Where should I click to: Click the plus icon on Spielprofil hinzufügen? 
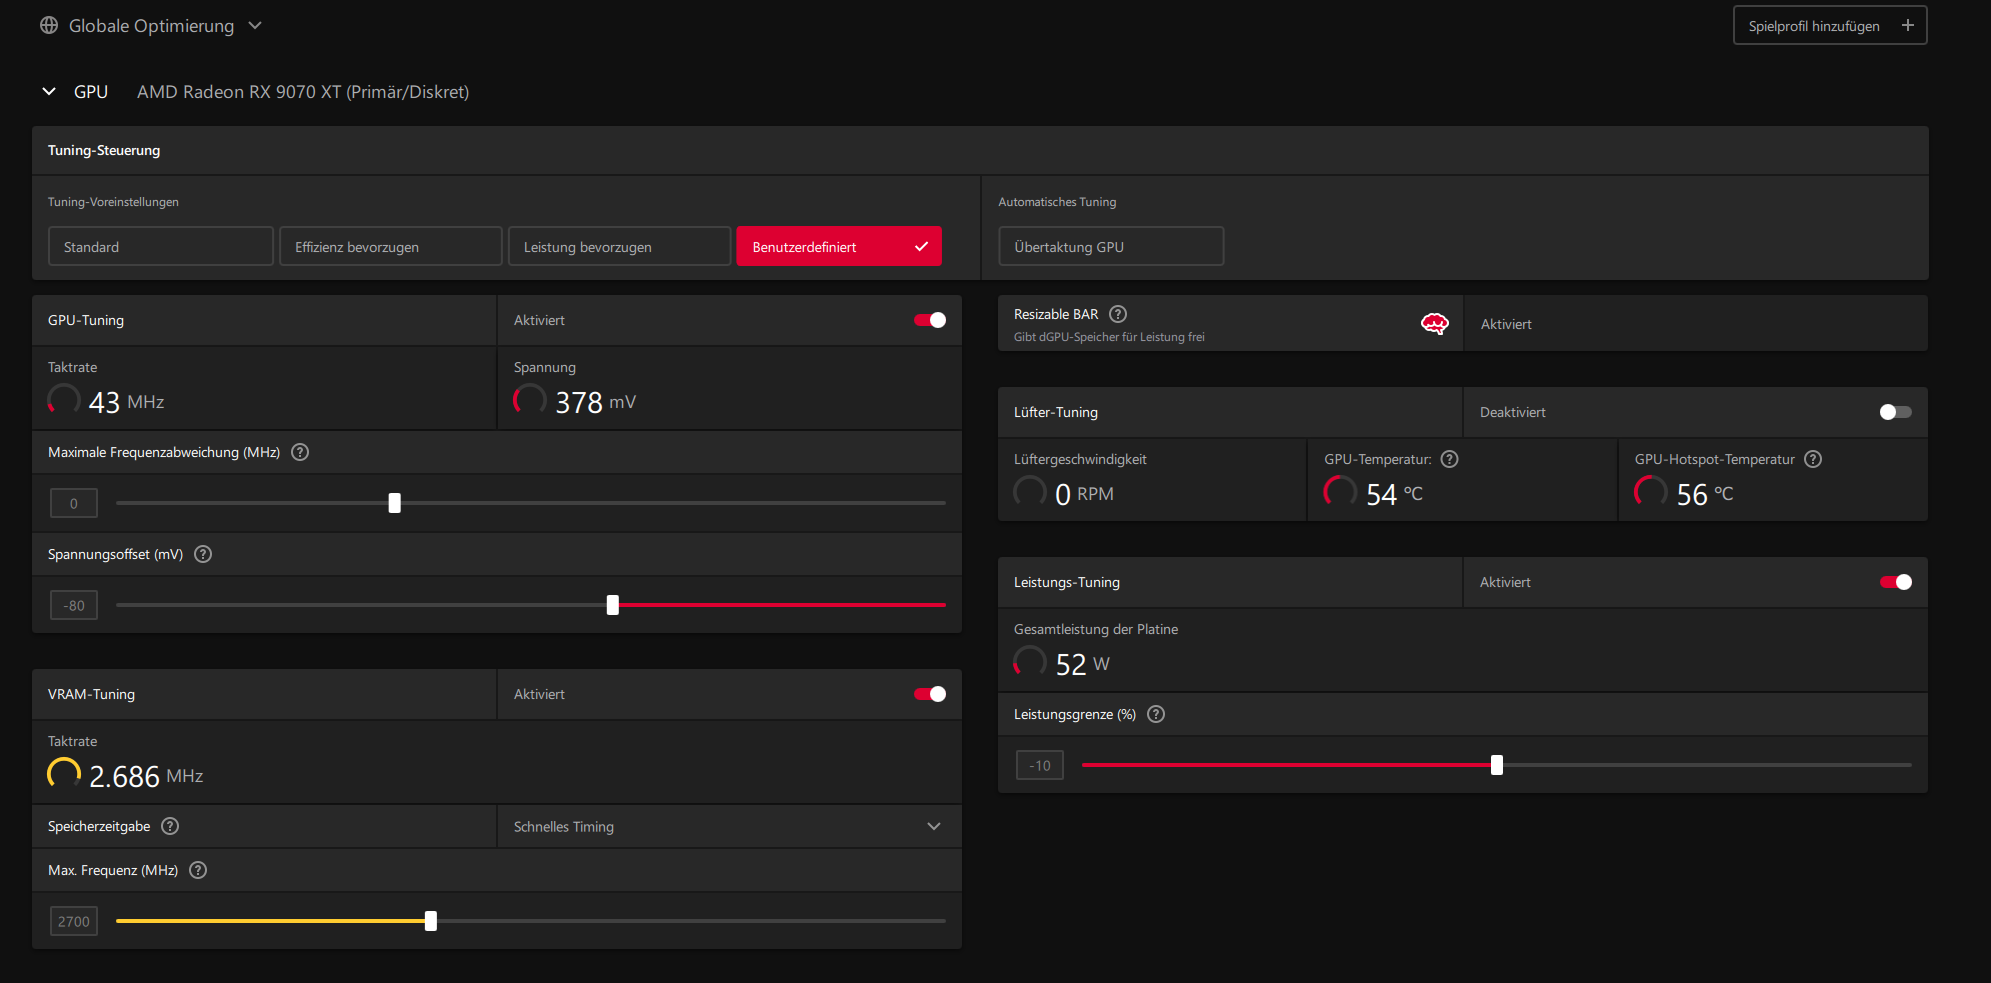coord(1907,25)
